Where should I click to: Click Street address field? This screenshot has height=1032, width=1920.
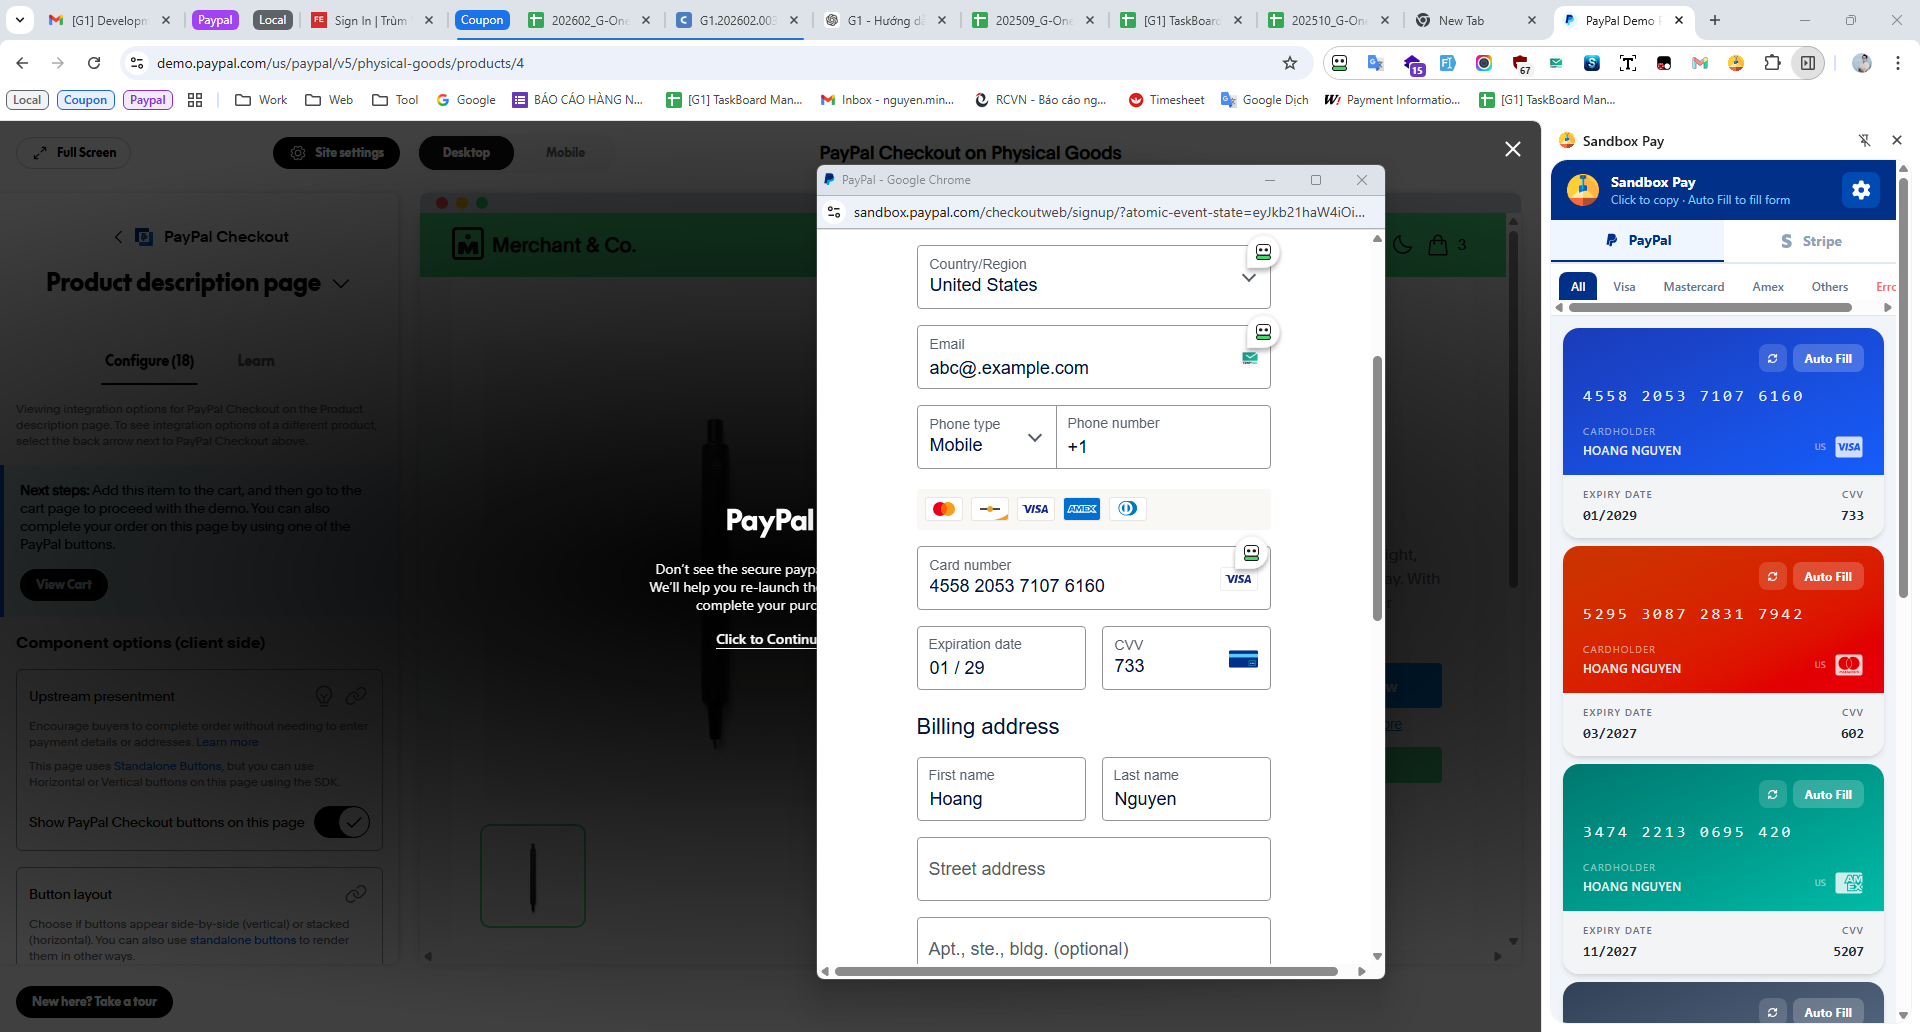(1094, 869)
